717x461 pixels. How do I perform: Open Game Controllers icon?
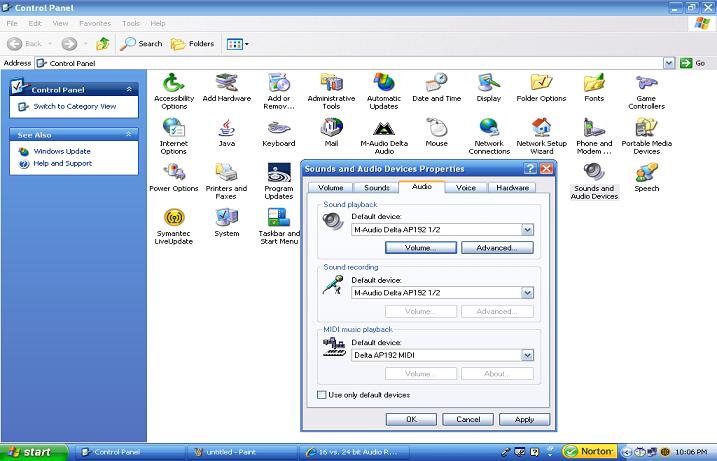click(x=647, y=91)
